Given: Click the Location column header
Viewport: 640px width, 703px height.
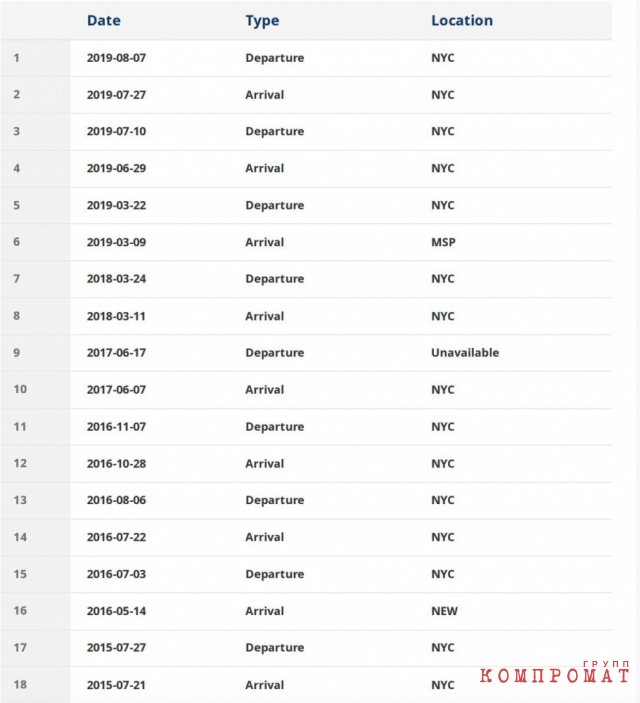Looking at the screenshot, I should tap(461, 20).
